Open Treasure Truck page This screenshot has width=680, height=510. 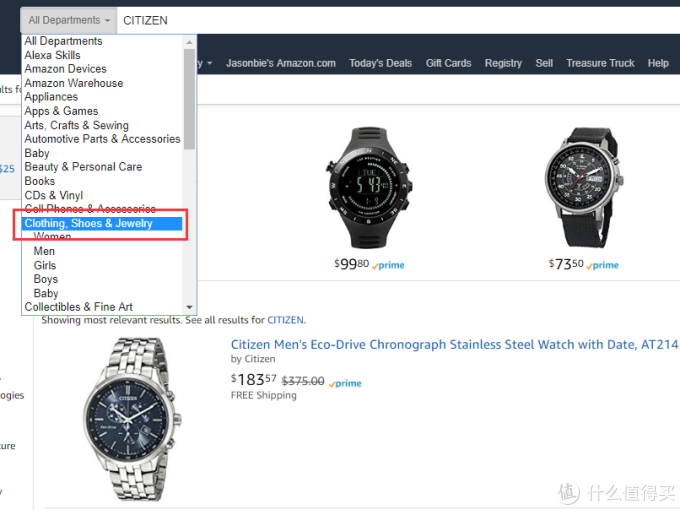(600, 63)
